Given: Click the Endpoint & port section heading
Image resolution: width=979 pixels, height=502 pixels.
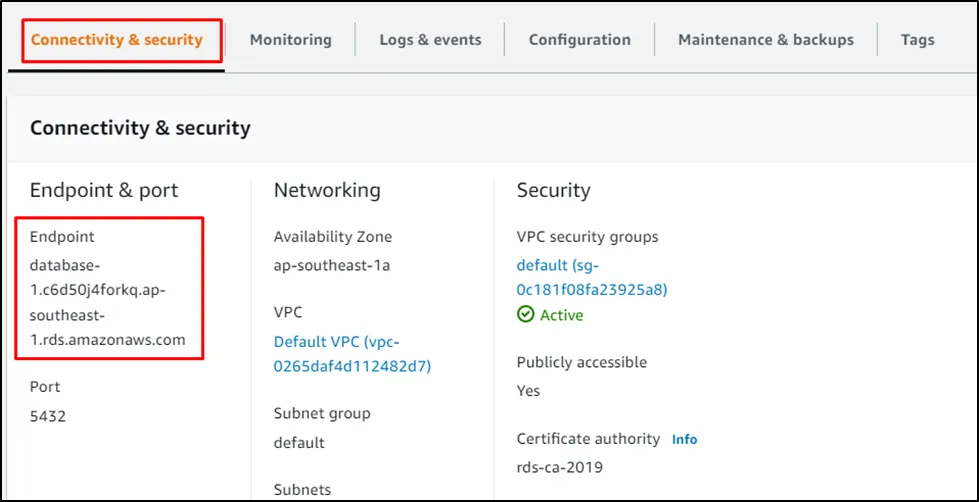Looking at the screenshot, I should click(104, 190).
